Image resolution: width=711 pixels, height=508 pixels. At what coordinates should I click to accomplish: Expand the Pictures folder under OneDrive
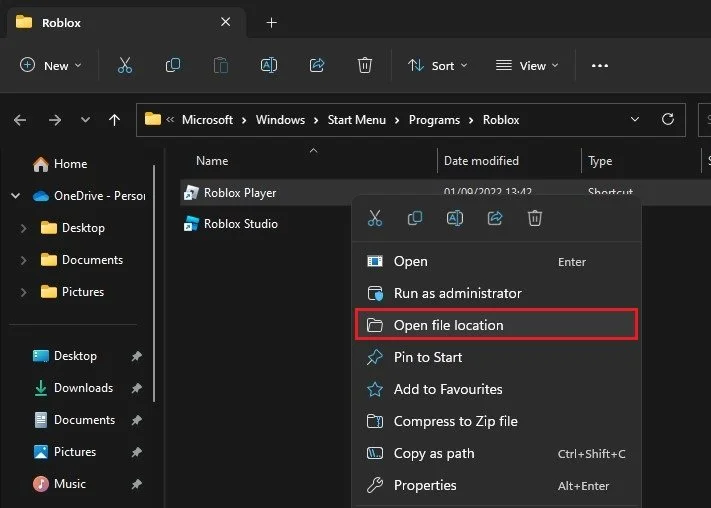[23, 292]
